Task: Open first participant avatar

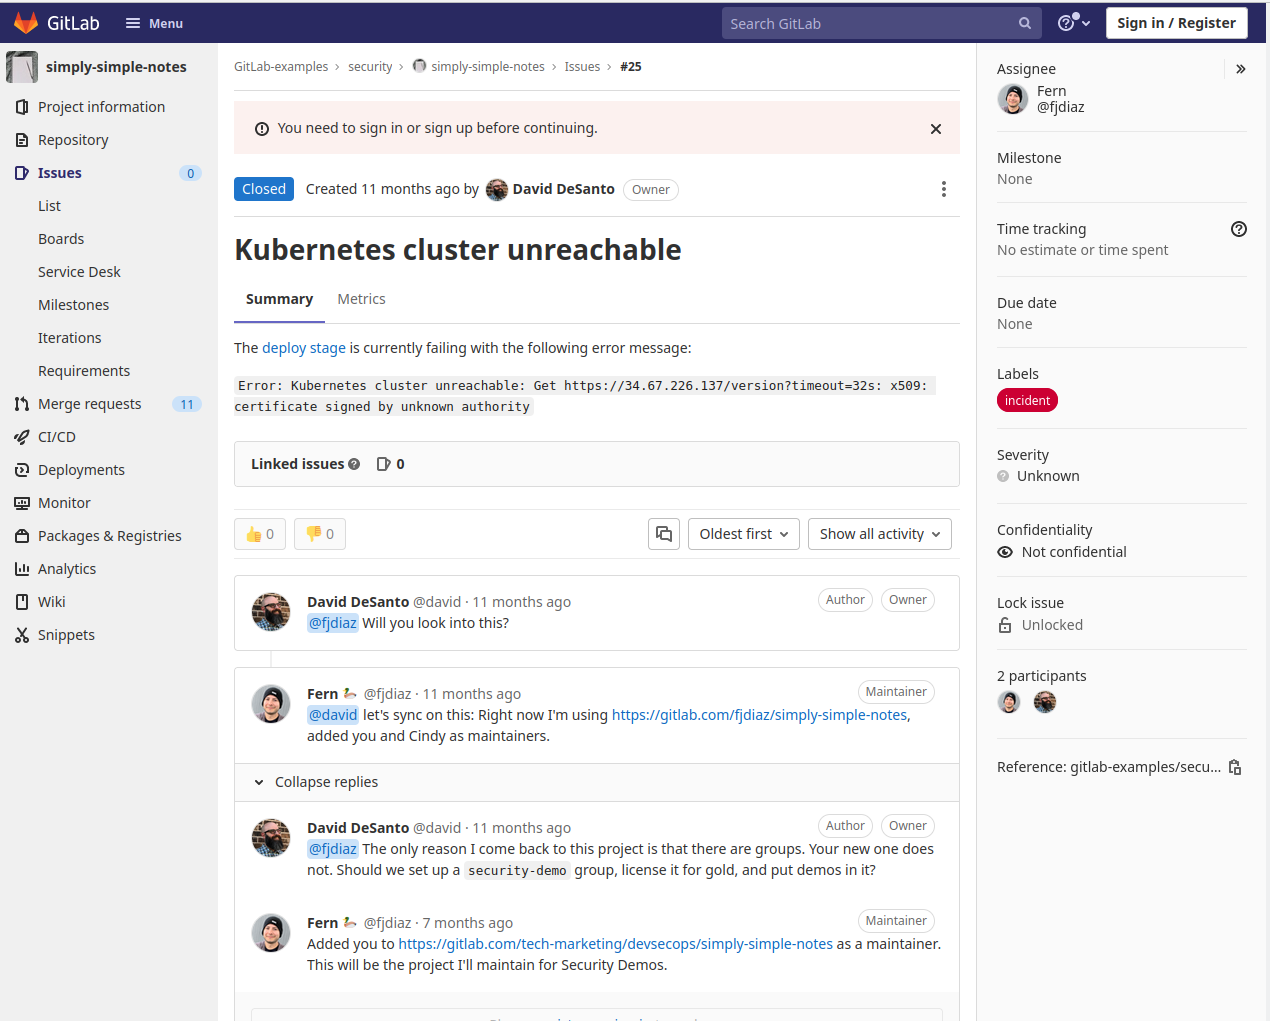Action: pos(1009,702)
